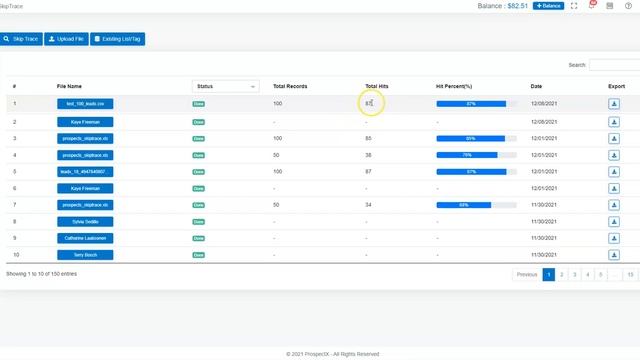Click the 12/08/2021 date in row 1
The width and height of the screenshot is (640, 360).
point(544,104)
